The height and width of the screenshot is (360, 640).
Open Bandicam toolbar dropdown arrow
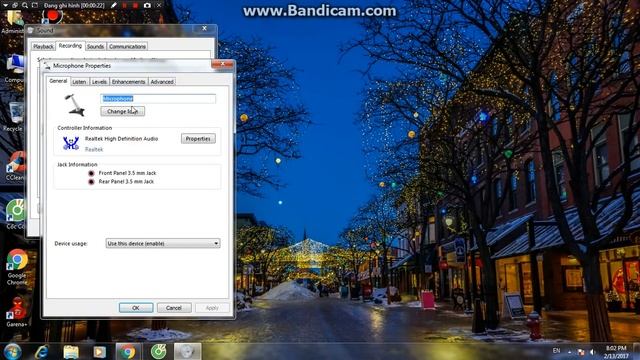click(x=5, y=5)
